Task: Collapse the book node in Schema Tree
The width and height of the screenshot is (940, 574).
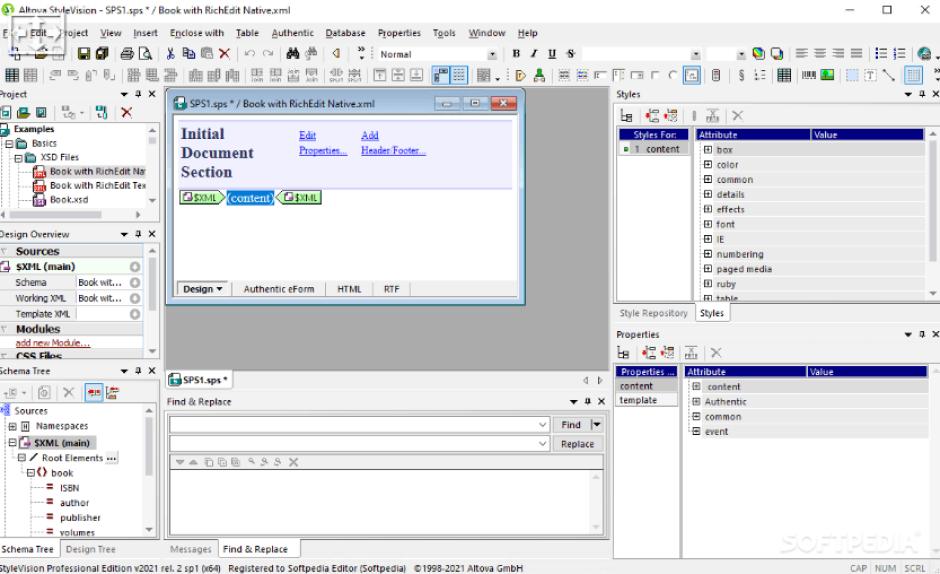Action: (30, 473)
